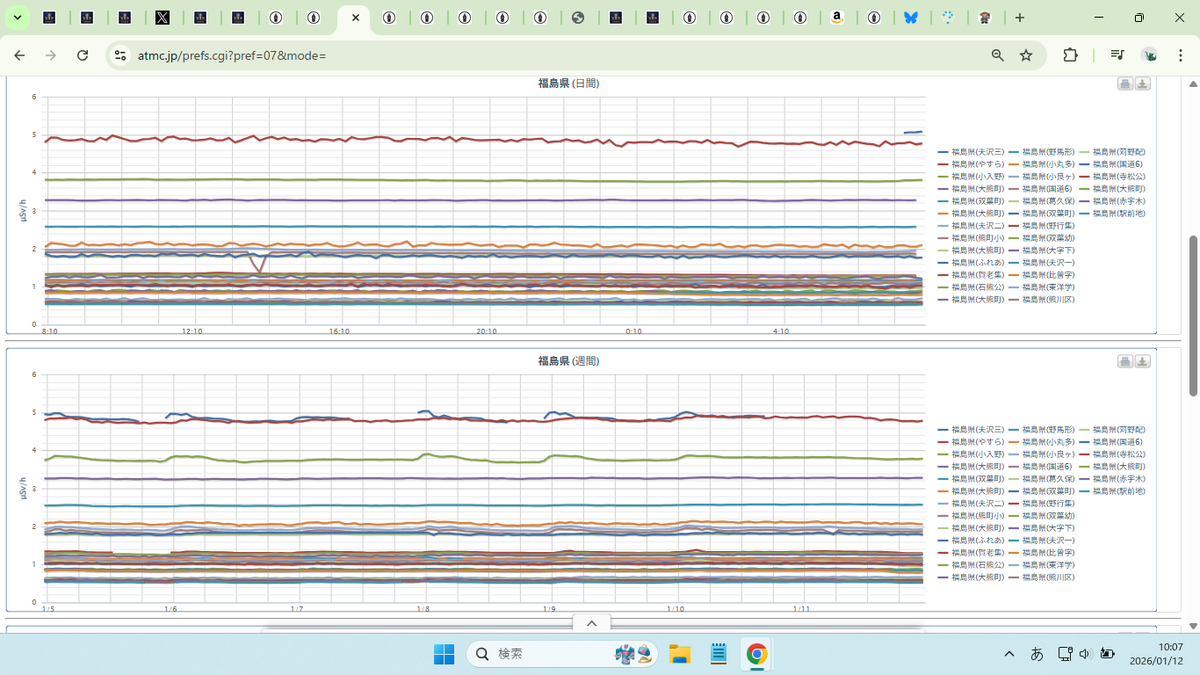Toggle 福島県(小入野) series in daily chart
Viewport: 1200px width, 675px height.
click(x=971, y=175)
